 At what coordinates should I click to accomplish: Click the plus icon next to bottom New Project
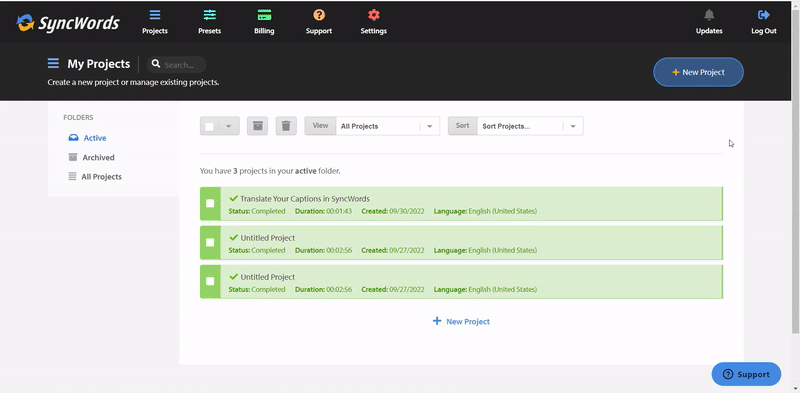[437, 321]
